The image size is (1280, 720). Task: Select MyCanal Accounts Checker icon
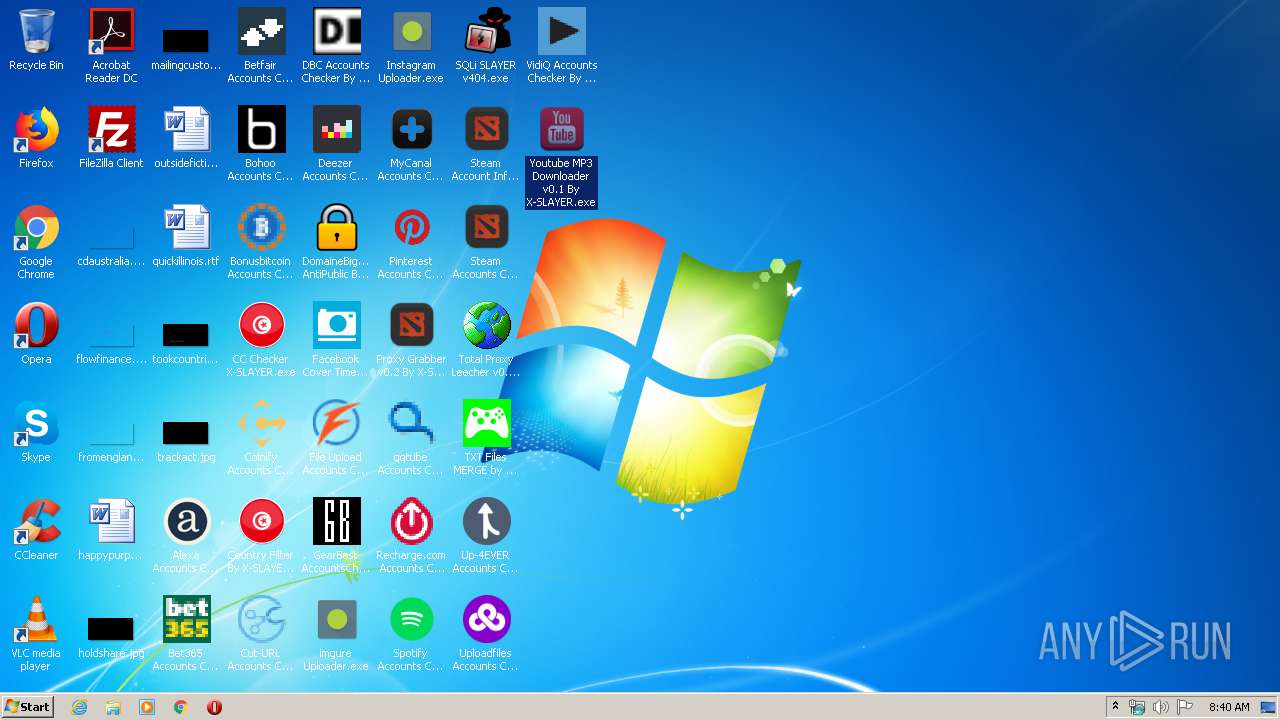point(411,144)
